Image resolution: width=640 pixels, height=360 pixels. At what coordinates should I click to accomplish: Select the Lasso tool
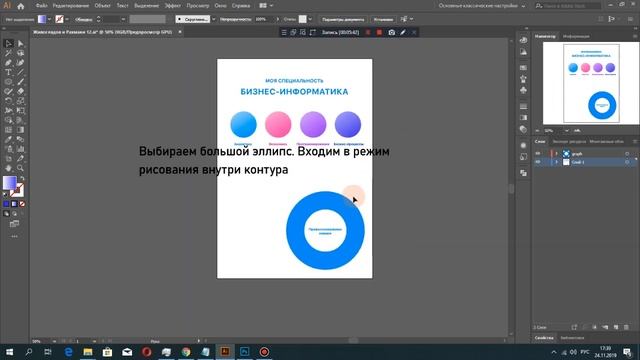[x=20, y=53]
